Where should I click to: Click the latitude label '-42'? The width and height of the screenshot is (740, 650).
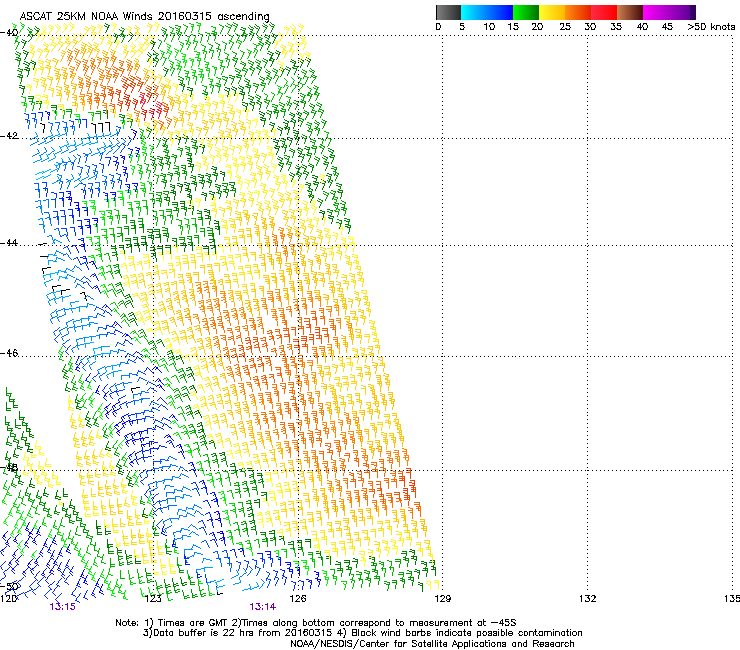pos(9,136)
